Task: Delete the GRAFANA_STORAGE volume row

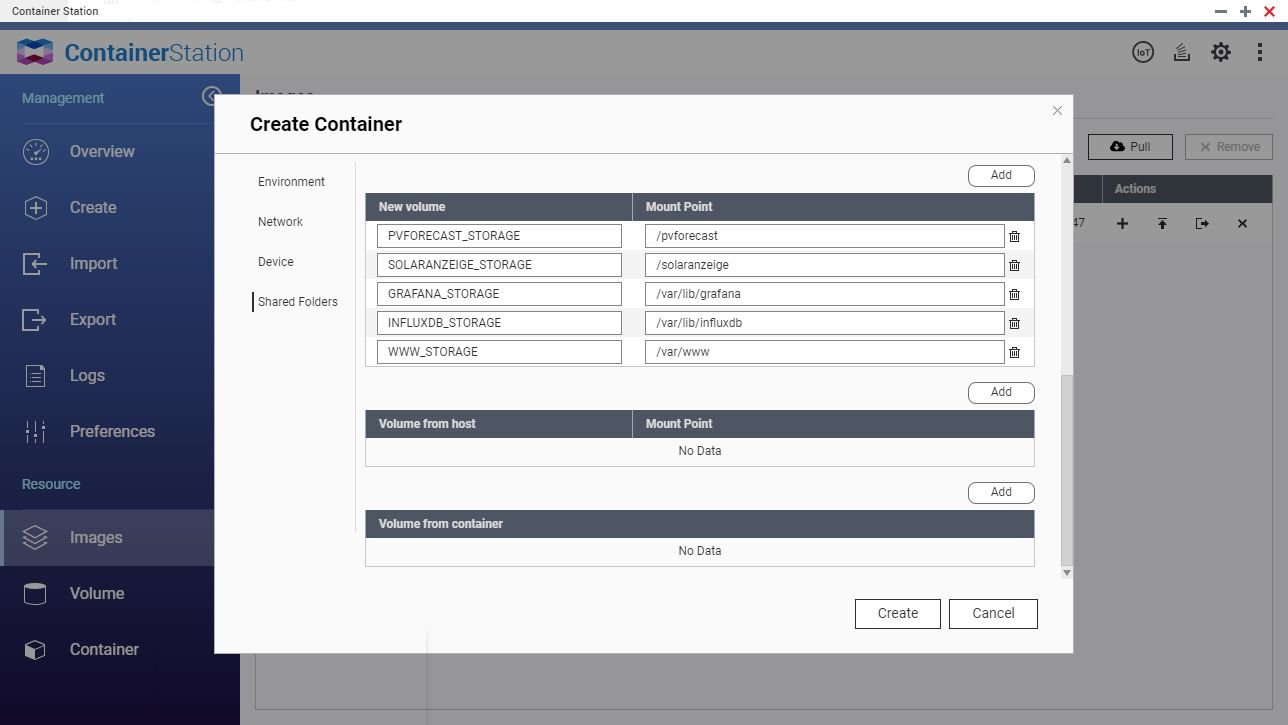Action: coord(1014,294)
